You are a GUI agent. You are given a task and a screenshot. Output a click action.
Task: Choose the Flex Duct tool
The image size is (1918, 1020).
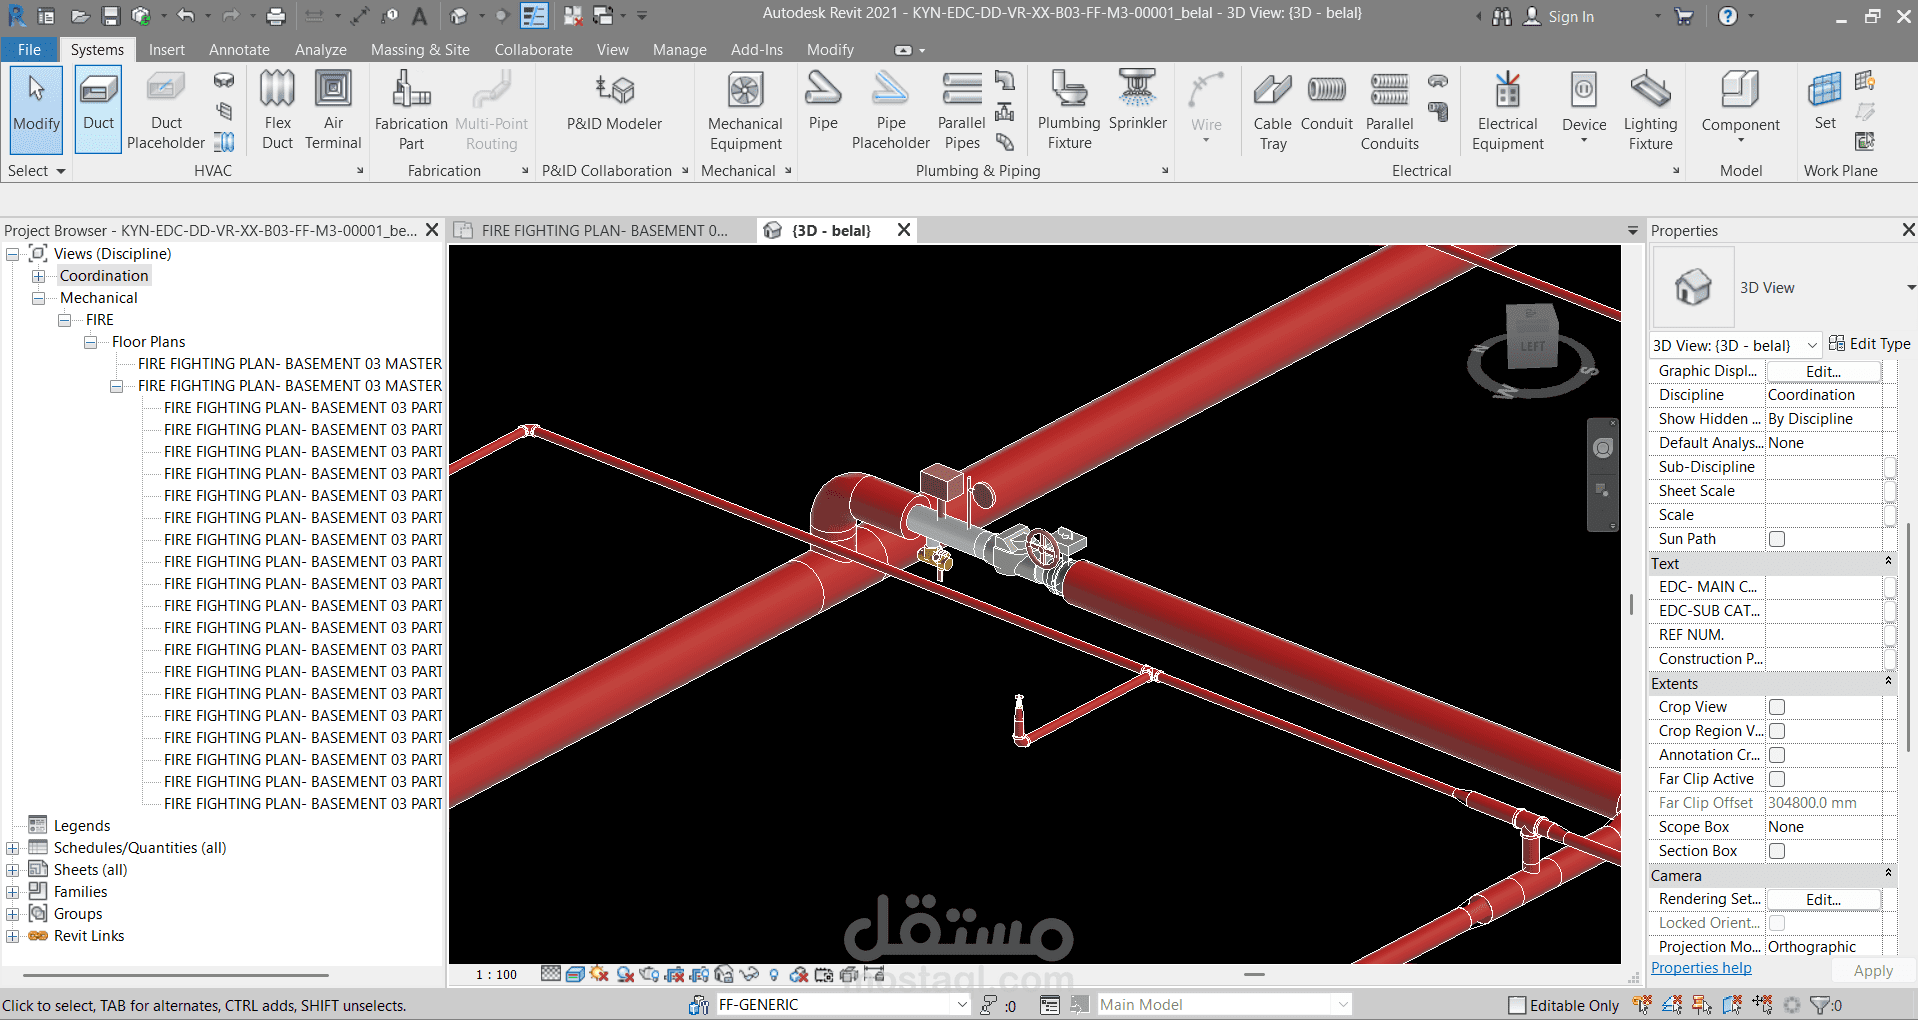277,109
